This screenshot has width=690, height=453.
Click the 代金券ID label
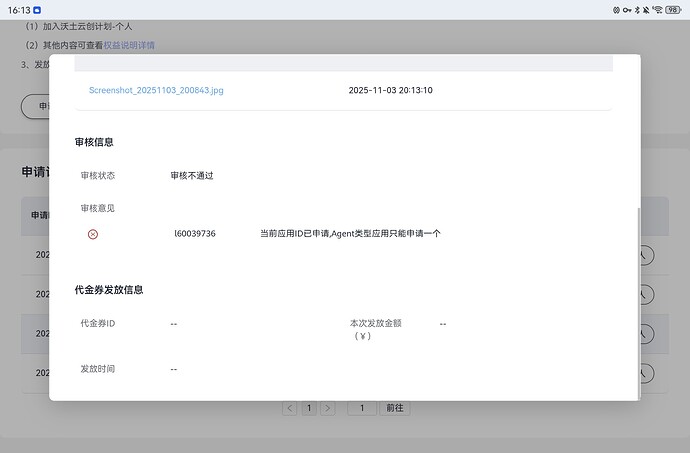coord(98,324)
